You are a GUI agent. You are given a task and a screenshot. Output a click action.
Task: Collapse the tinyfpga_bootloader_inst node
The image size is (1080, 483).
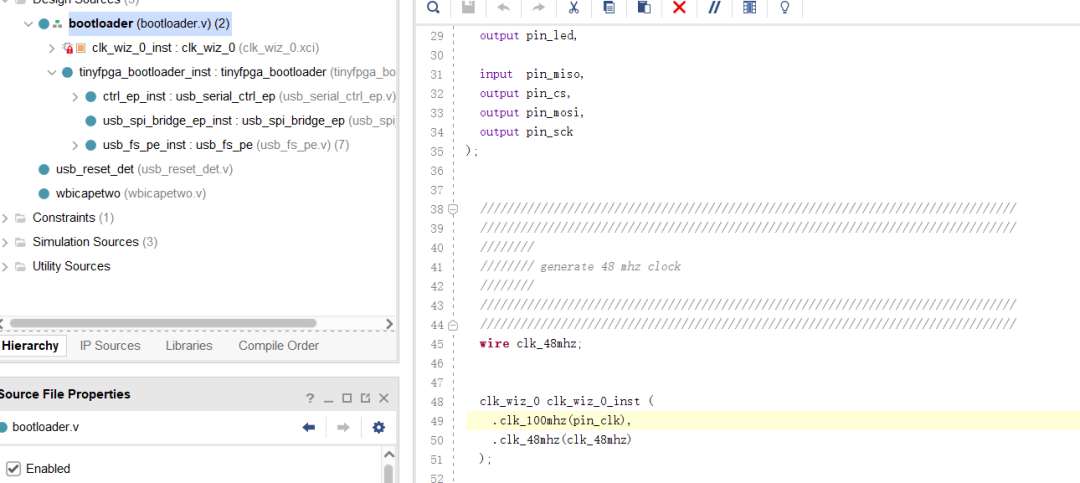coord(52,72)
